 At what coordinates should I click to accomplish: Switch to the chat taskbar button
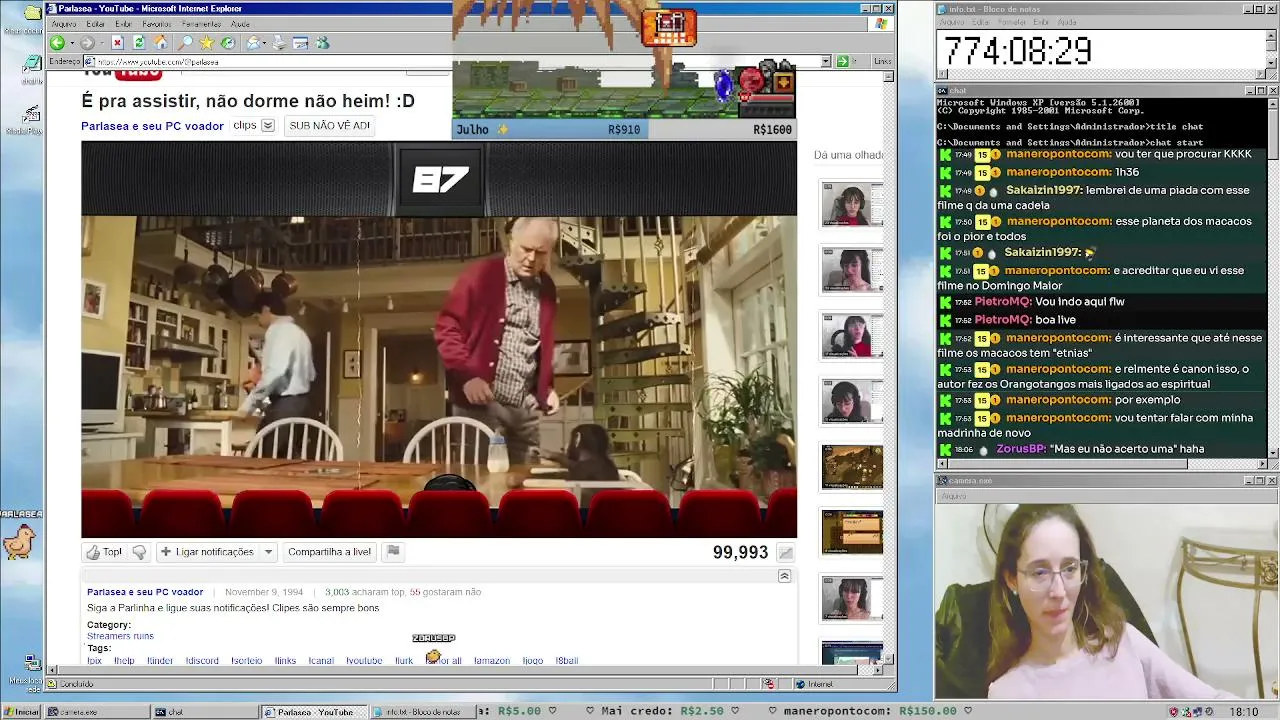click(x=205, y=712)
